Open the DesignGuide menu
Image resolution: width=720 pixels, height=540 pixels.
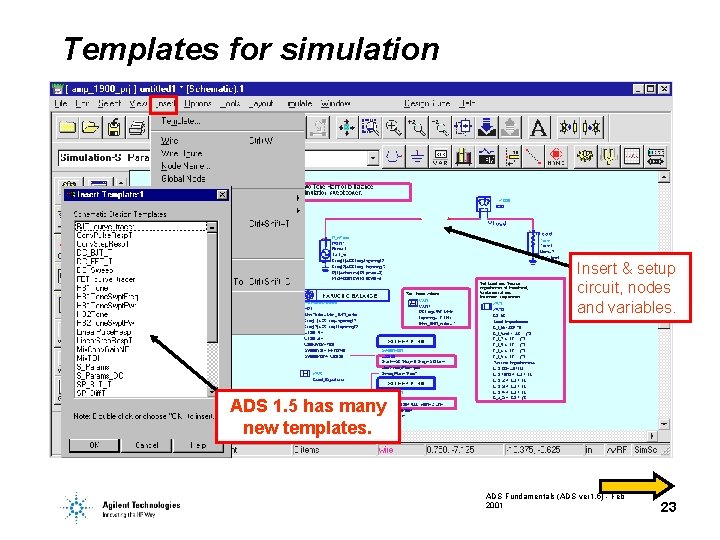coord(427,104)
